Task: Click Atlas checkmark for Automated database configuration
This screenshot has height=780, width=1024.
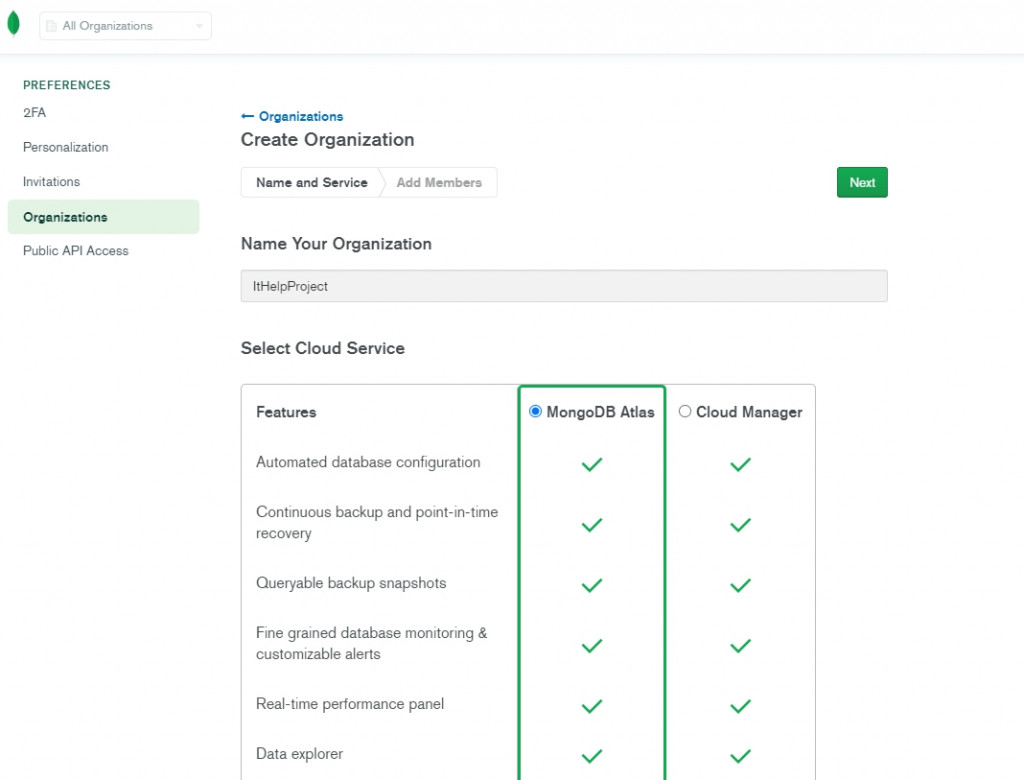Action: coord(592,464)
